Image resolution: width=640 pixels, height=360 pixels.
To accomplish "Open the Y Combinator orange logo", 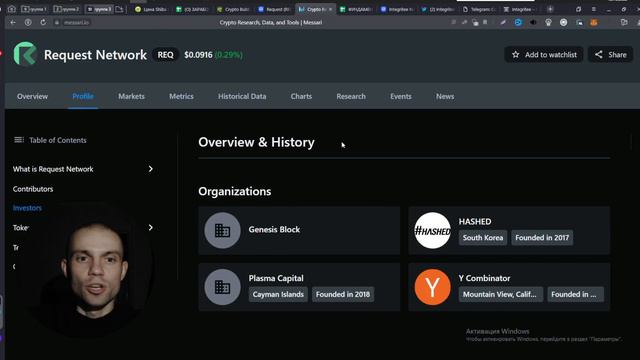I will 432,287.
